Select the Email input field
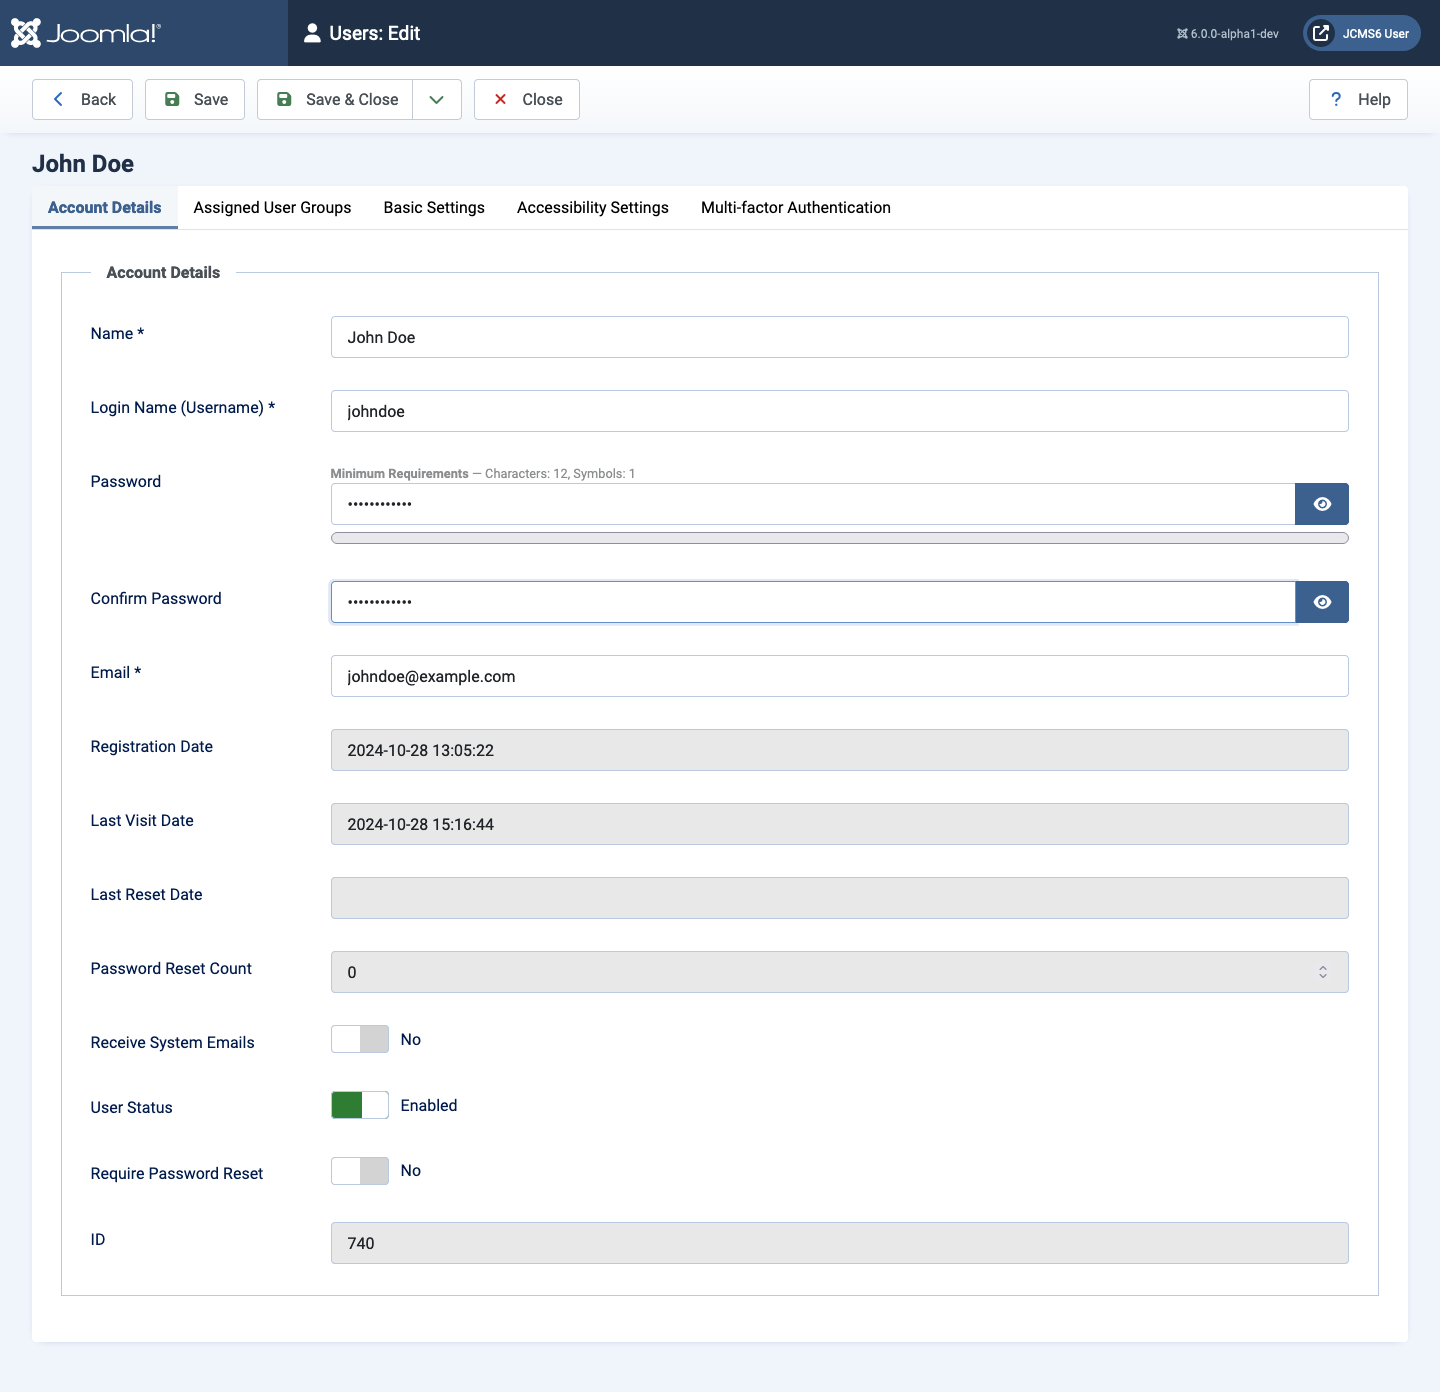This screenshot has height=1392, width=1440. pos(839,676)
